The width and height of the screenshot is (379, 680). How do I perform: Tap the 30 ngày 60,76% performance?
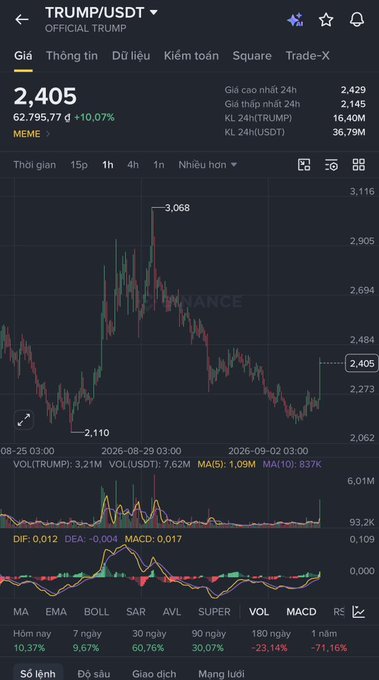click(149, 641)
